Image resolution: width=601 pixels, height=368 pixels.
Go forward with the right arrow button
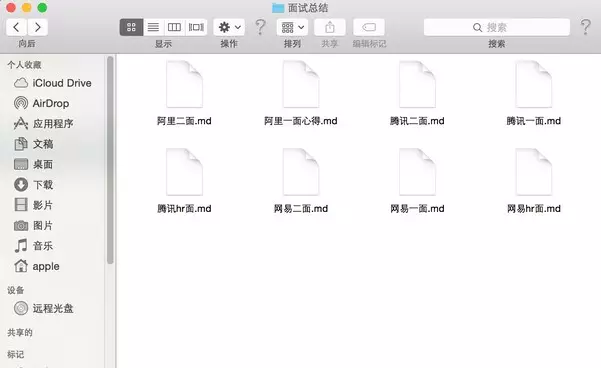tap(38, 27)
